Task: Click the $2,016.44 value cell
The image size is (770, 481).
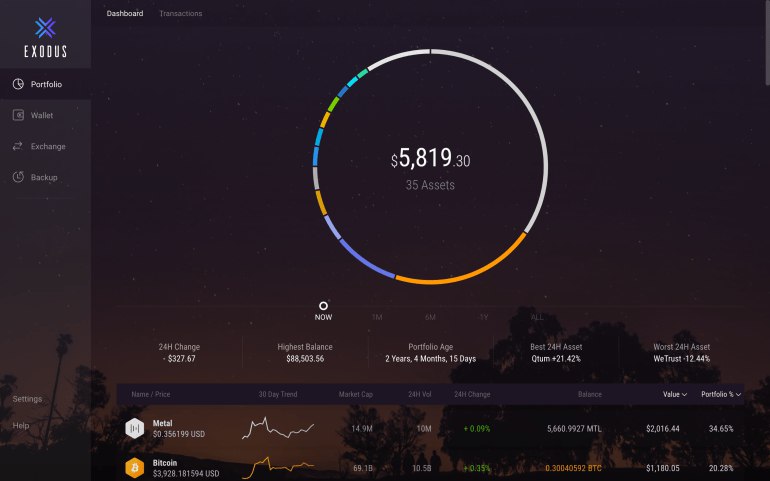Action: point(663,428)
